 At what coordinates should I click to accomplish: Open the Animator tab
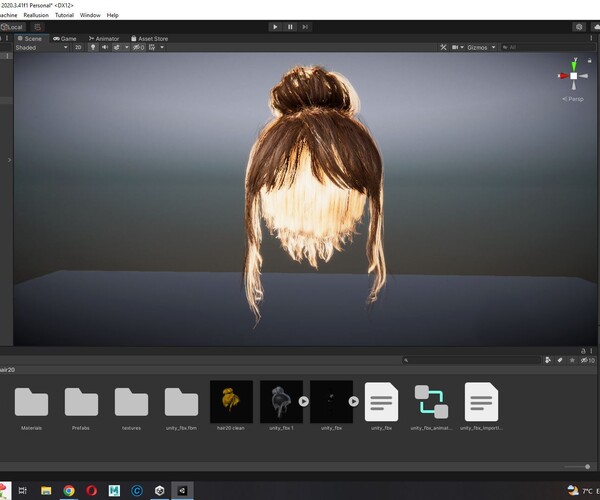104,39
